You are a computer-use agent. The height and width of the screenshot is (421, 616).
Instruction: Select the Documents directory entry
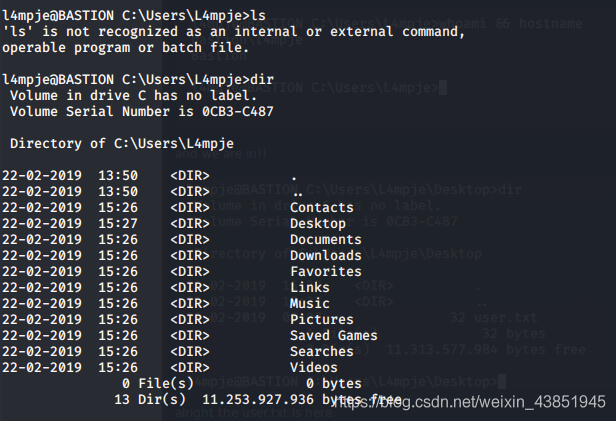pos(326,240)
